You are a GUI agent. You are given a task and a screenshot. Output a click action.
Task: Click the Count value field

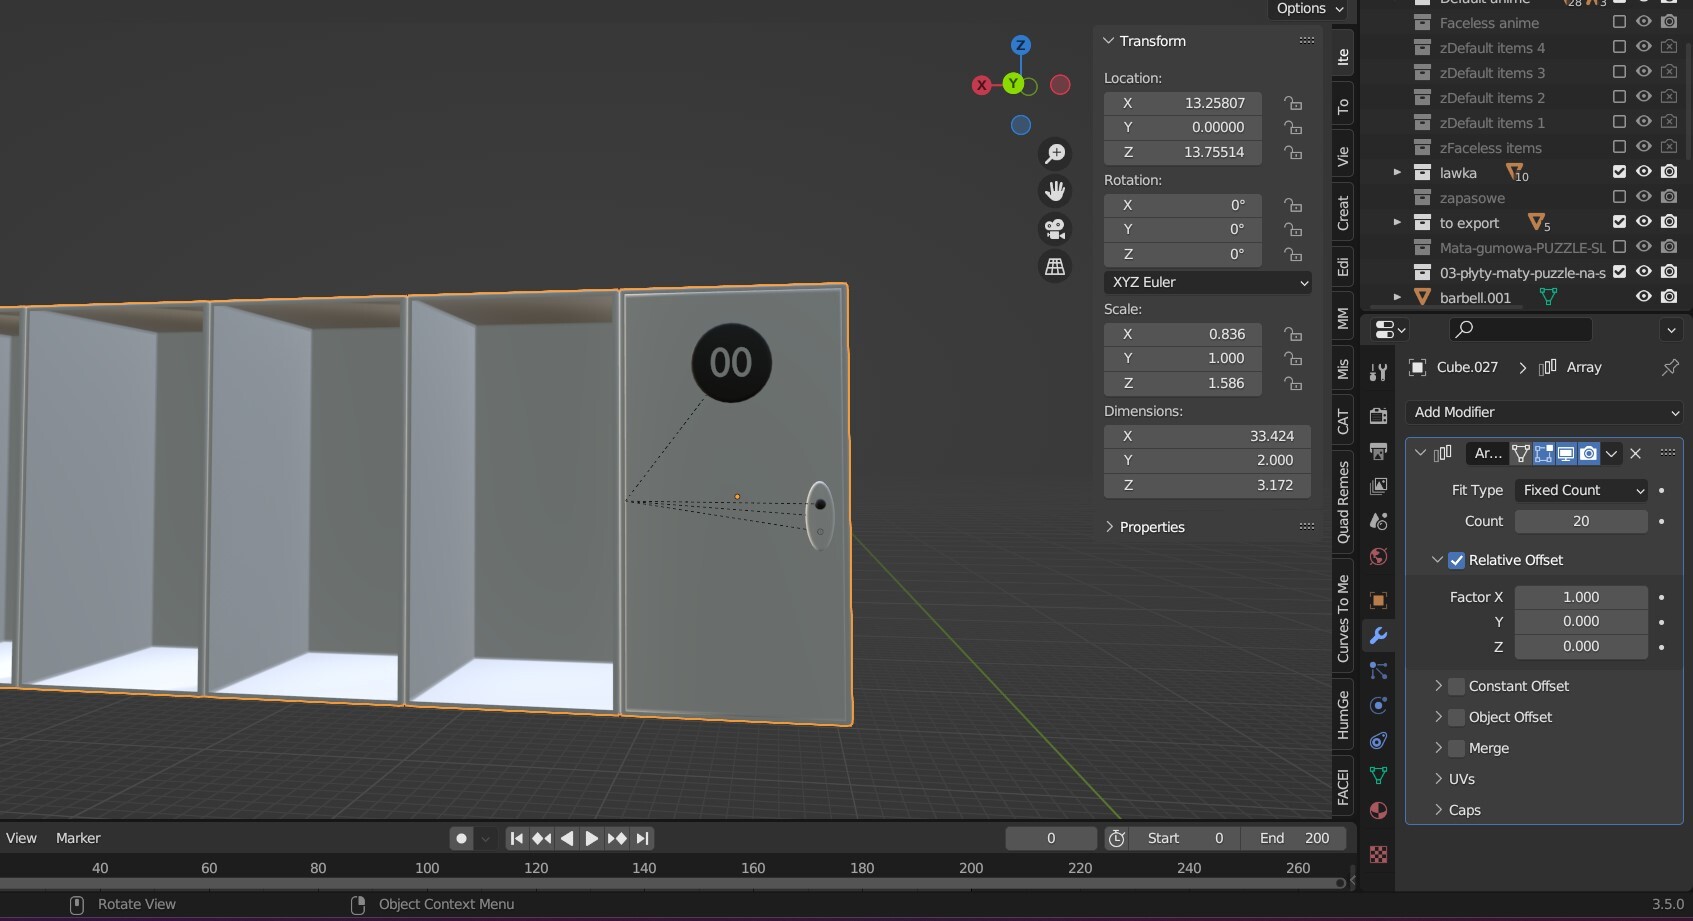[1580, 521]
